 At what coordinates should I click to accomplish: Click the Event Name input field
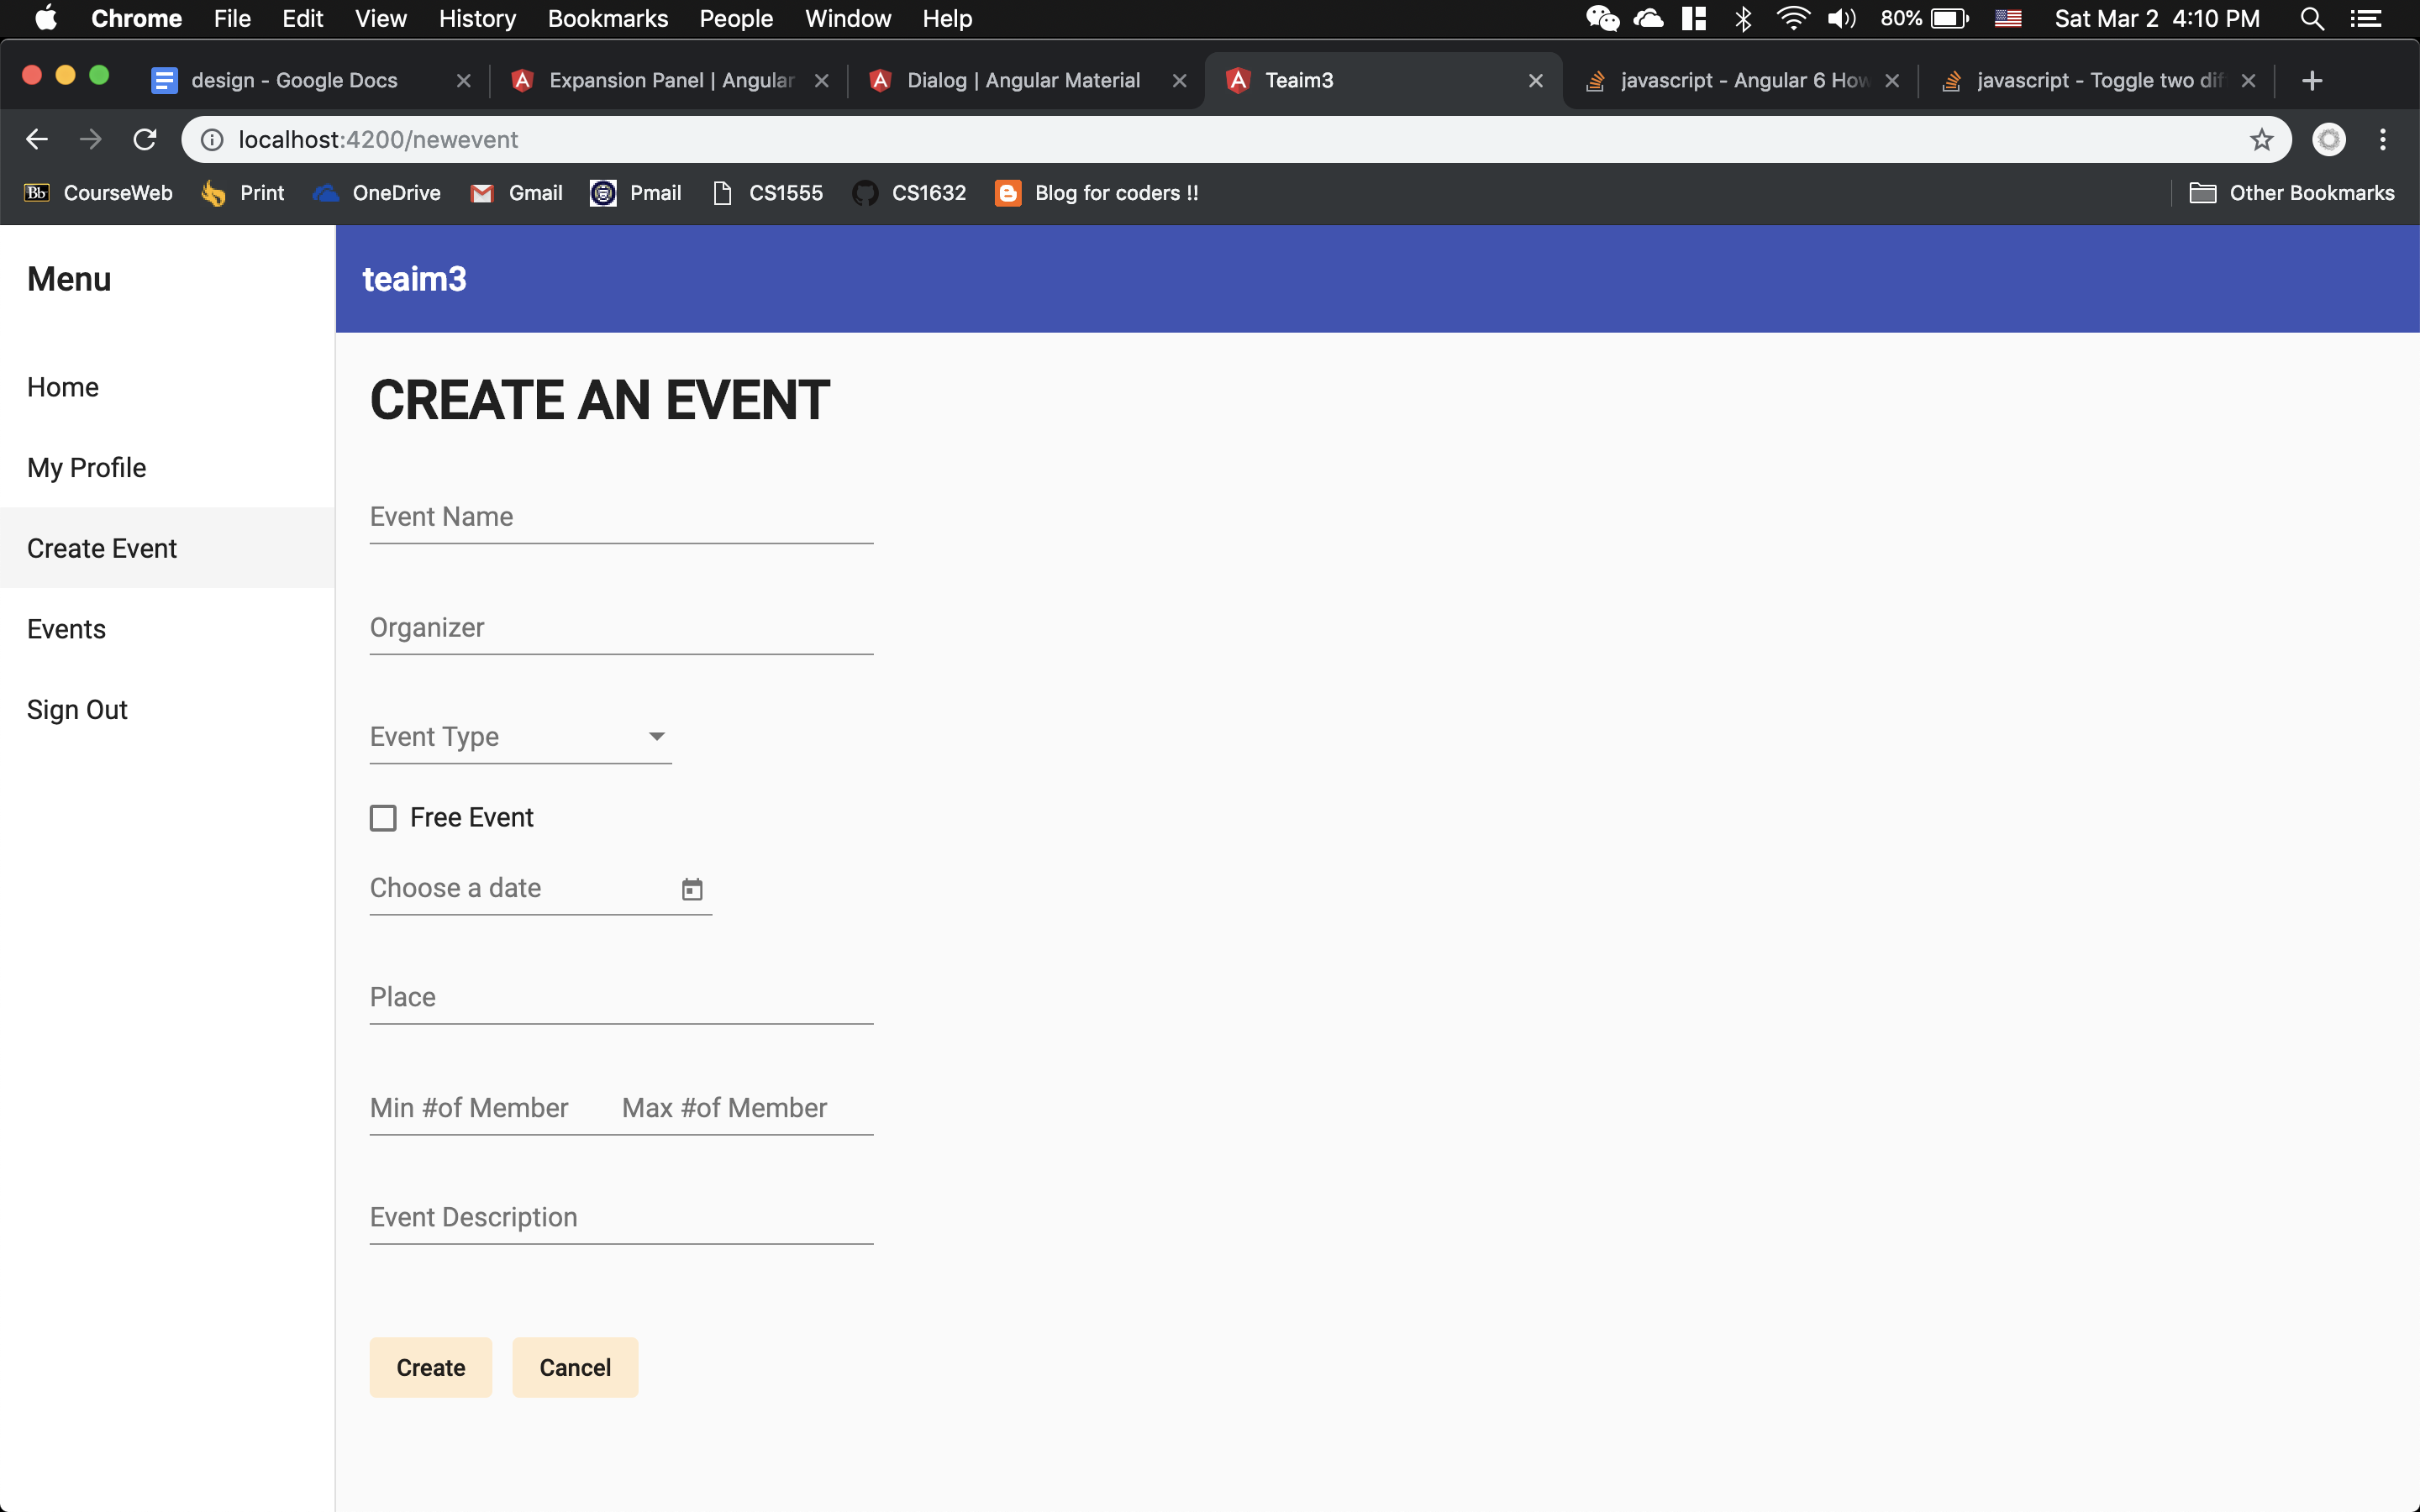(621, 518)
